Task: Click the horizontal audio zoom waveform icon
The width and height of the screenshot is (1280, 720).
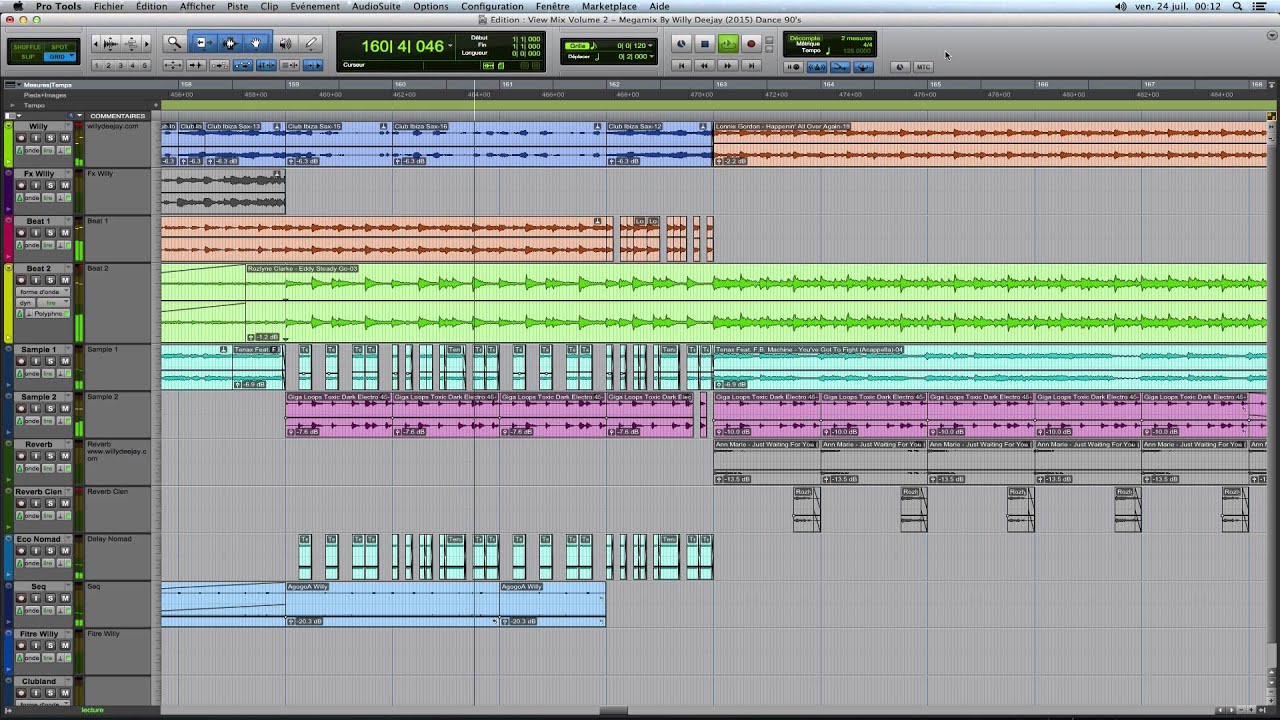Action: (110, 43)
